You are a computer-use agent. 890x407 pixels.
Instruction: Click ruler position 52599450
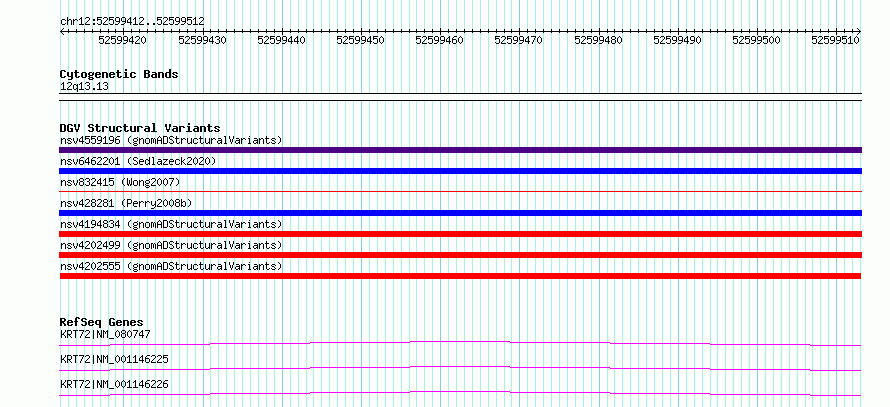pyautogui.click(x=360, y=40)
